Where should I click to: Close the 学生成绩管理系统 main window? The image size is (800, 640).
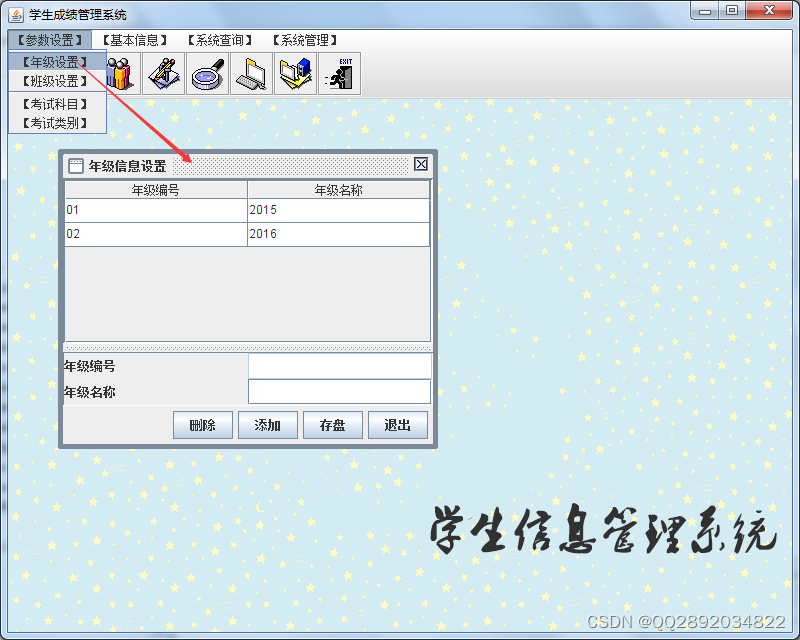click(769, 11)
